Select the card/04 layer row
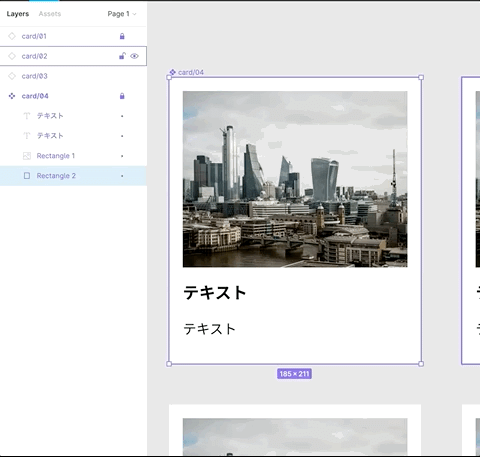 click(73, 96)
